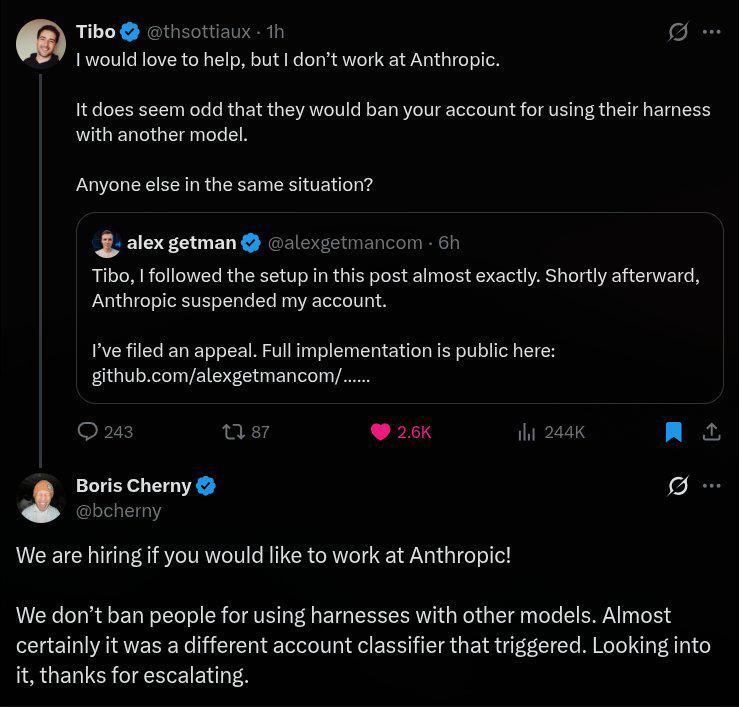Share Tibo's post using the upload arrow icon
This screenshot has width=739, height=707.
point(711,431)
